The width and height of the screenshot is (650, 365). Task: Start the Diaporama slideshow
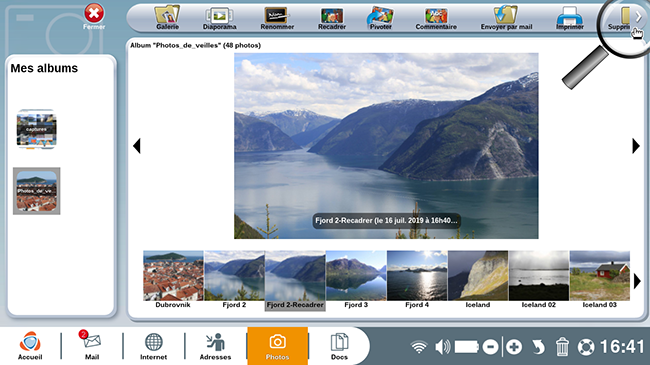click(x=219, y=18)
